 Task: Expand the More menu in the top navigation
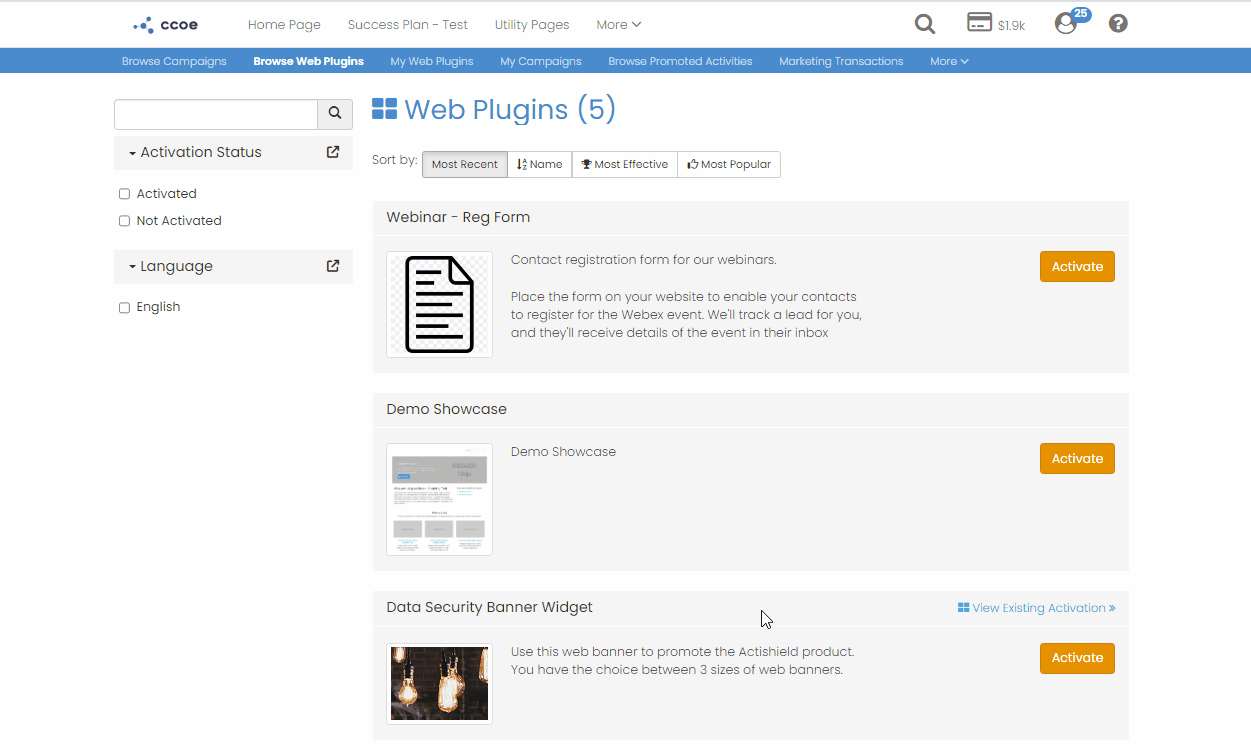(x=618, y=24)
